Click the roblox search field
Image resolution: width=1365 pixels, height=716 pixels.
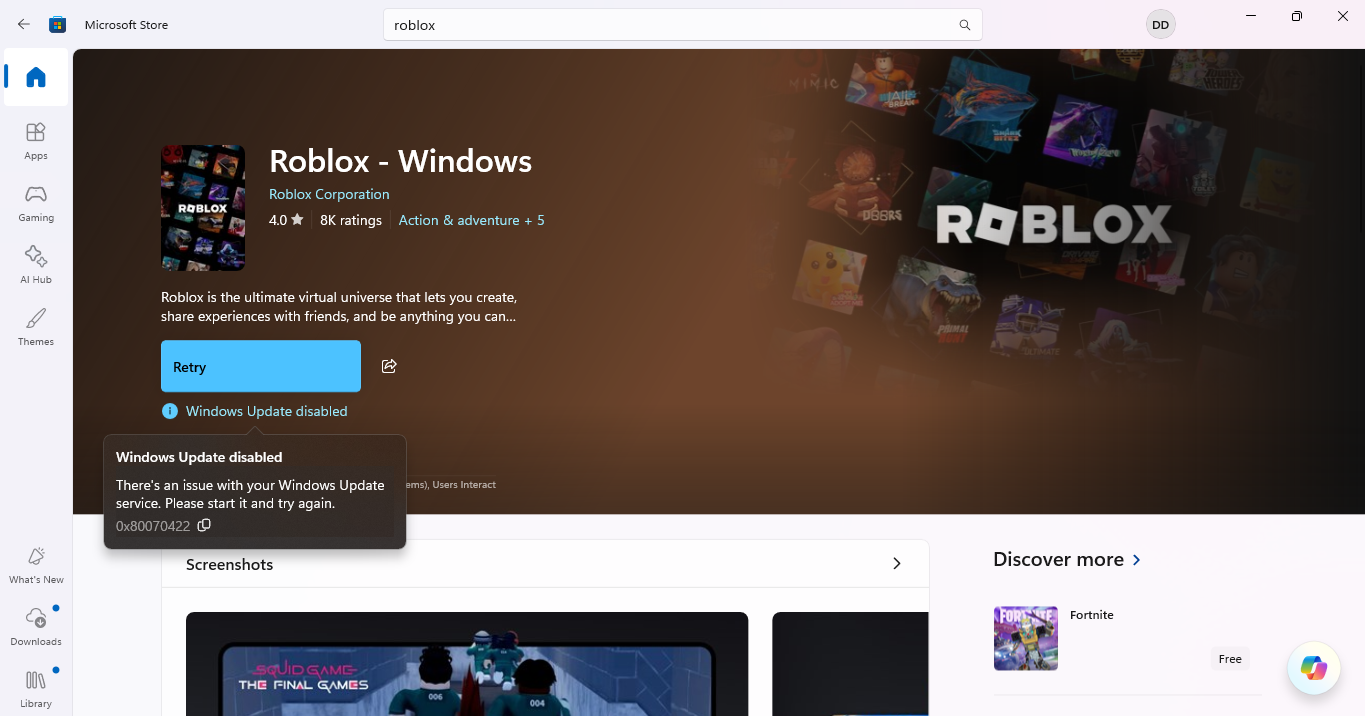coord(683,24)
